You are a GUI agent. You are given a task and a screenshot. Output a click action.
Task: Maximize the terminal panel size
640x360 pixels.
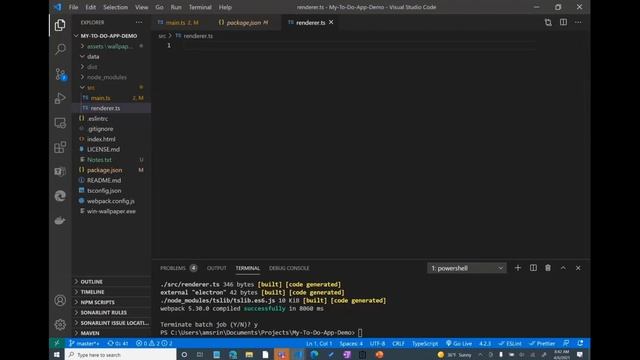(x=563, y=268)
